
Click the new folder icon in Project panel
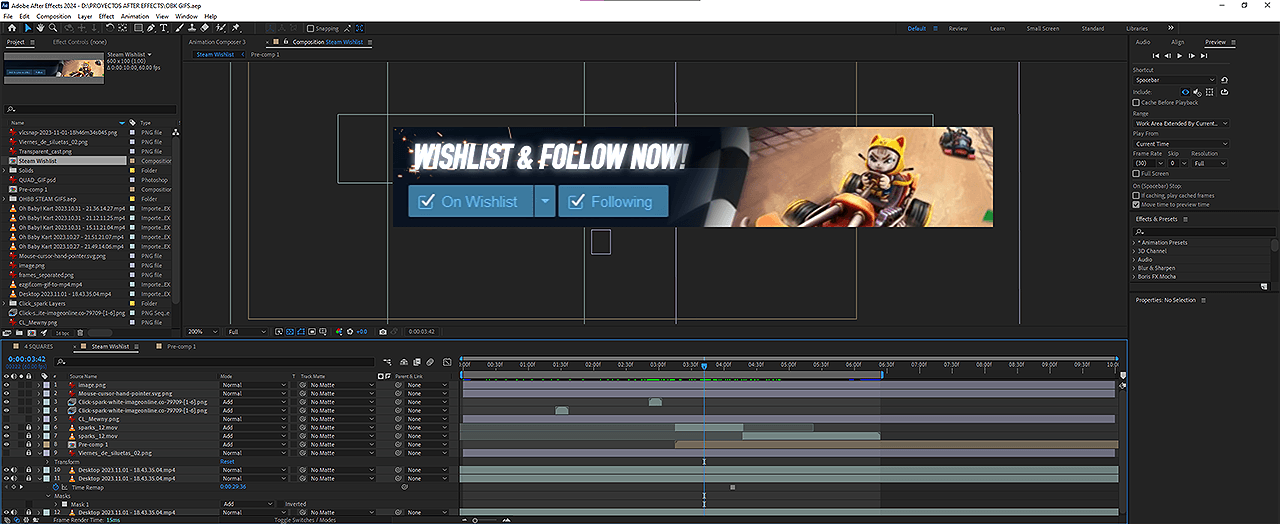tap(19, 333)
